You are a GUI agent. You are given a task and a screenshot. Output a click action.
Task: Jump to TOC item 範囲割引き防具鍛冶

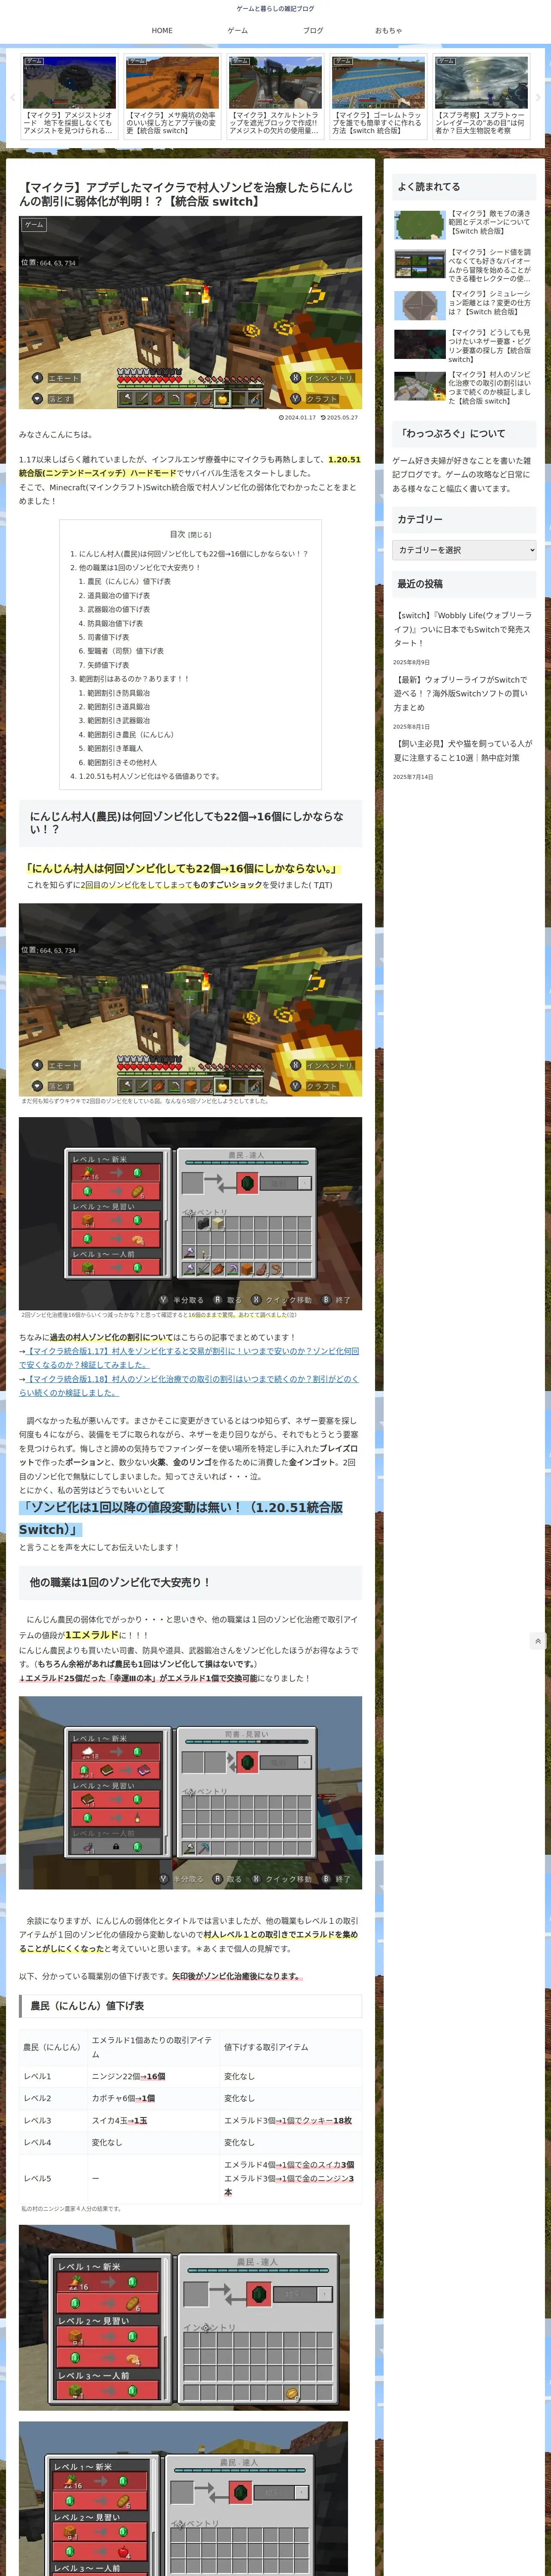(x=119, y=693)
